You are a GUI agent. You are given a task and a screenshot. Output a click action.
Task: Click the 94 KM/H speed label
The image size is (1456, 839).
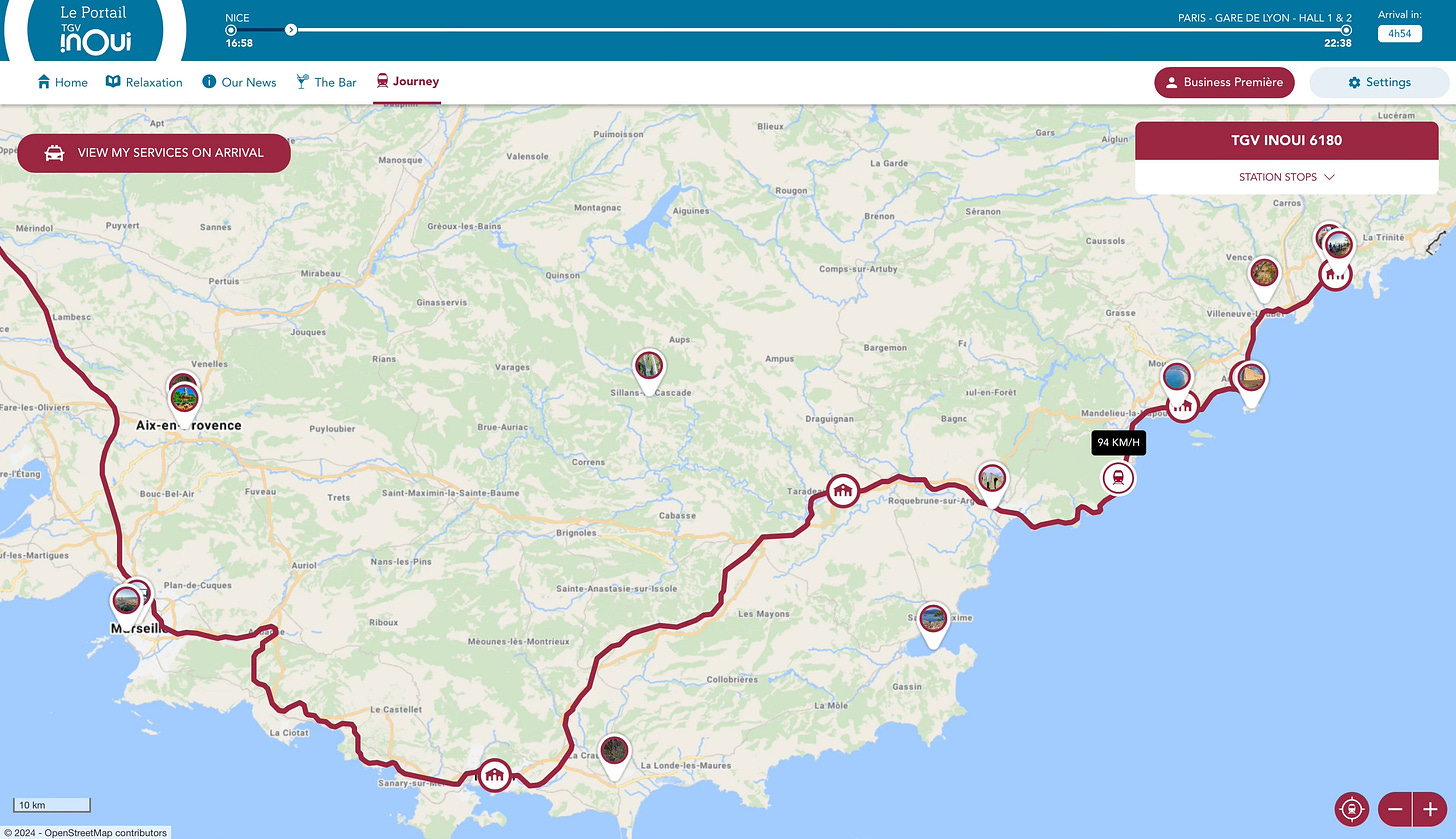1118,443
